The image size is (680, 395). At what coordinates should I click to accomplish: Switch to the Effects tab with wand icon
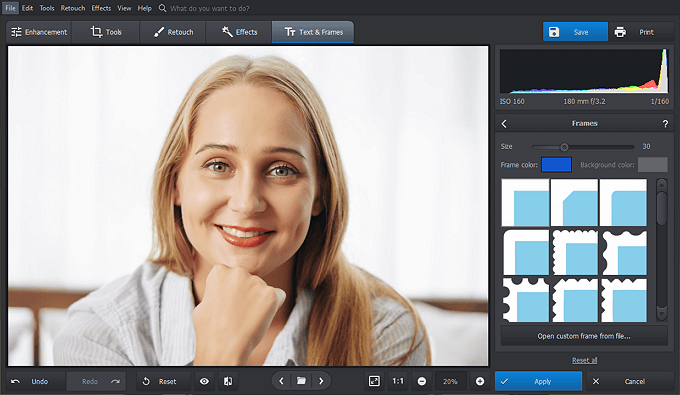pos(239,32)
